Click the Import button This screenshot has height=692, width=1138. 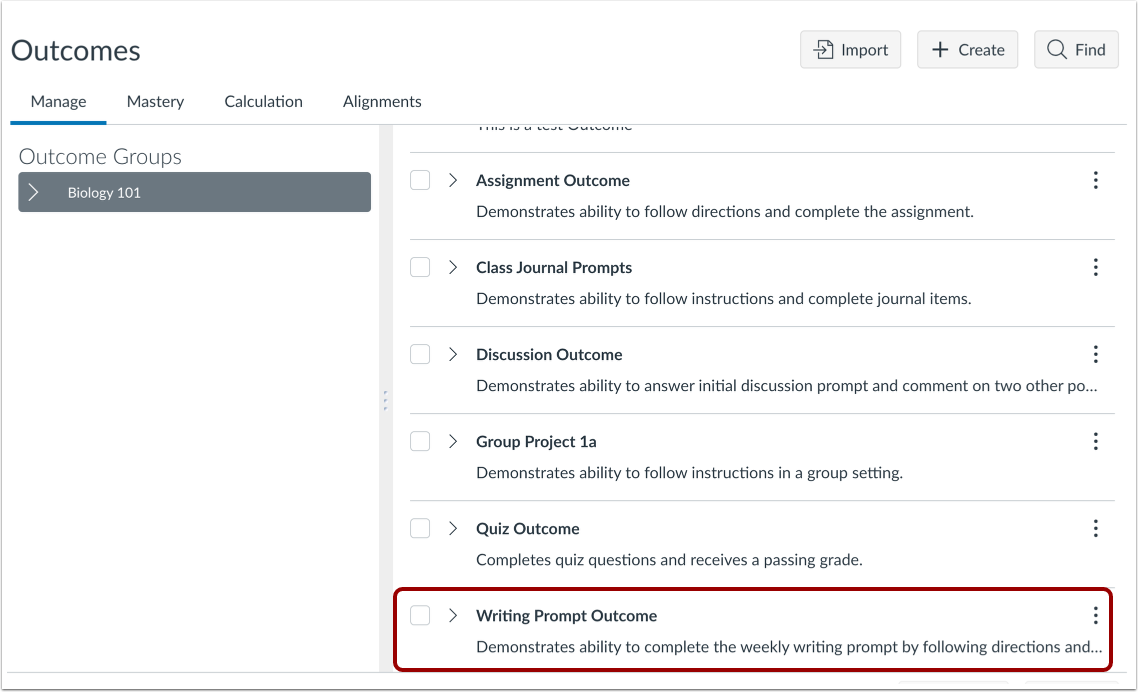tap(850, 50)
